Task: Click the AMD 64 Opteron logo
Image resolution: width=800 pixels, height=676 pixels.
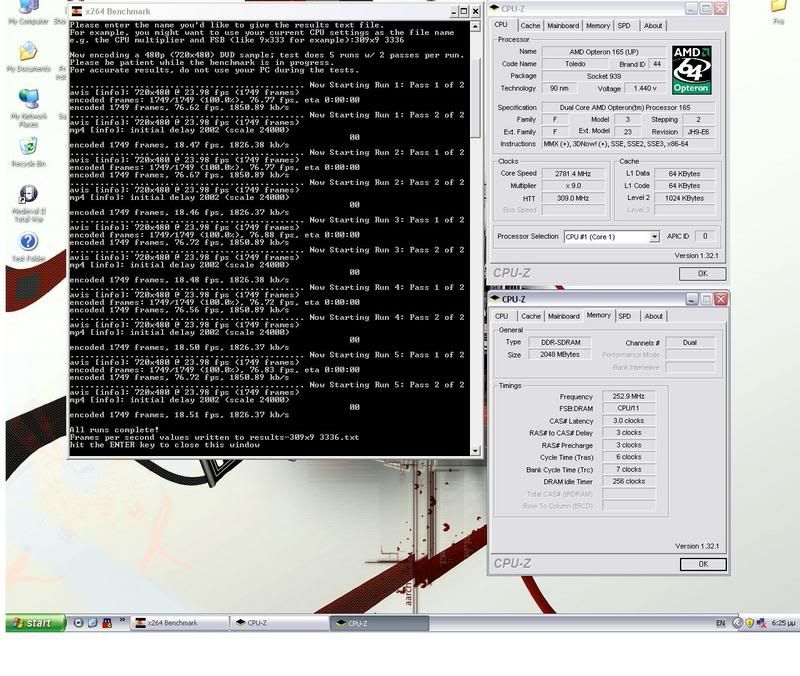Action: point(691,70)
